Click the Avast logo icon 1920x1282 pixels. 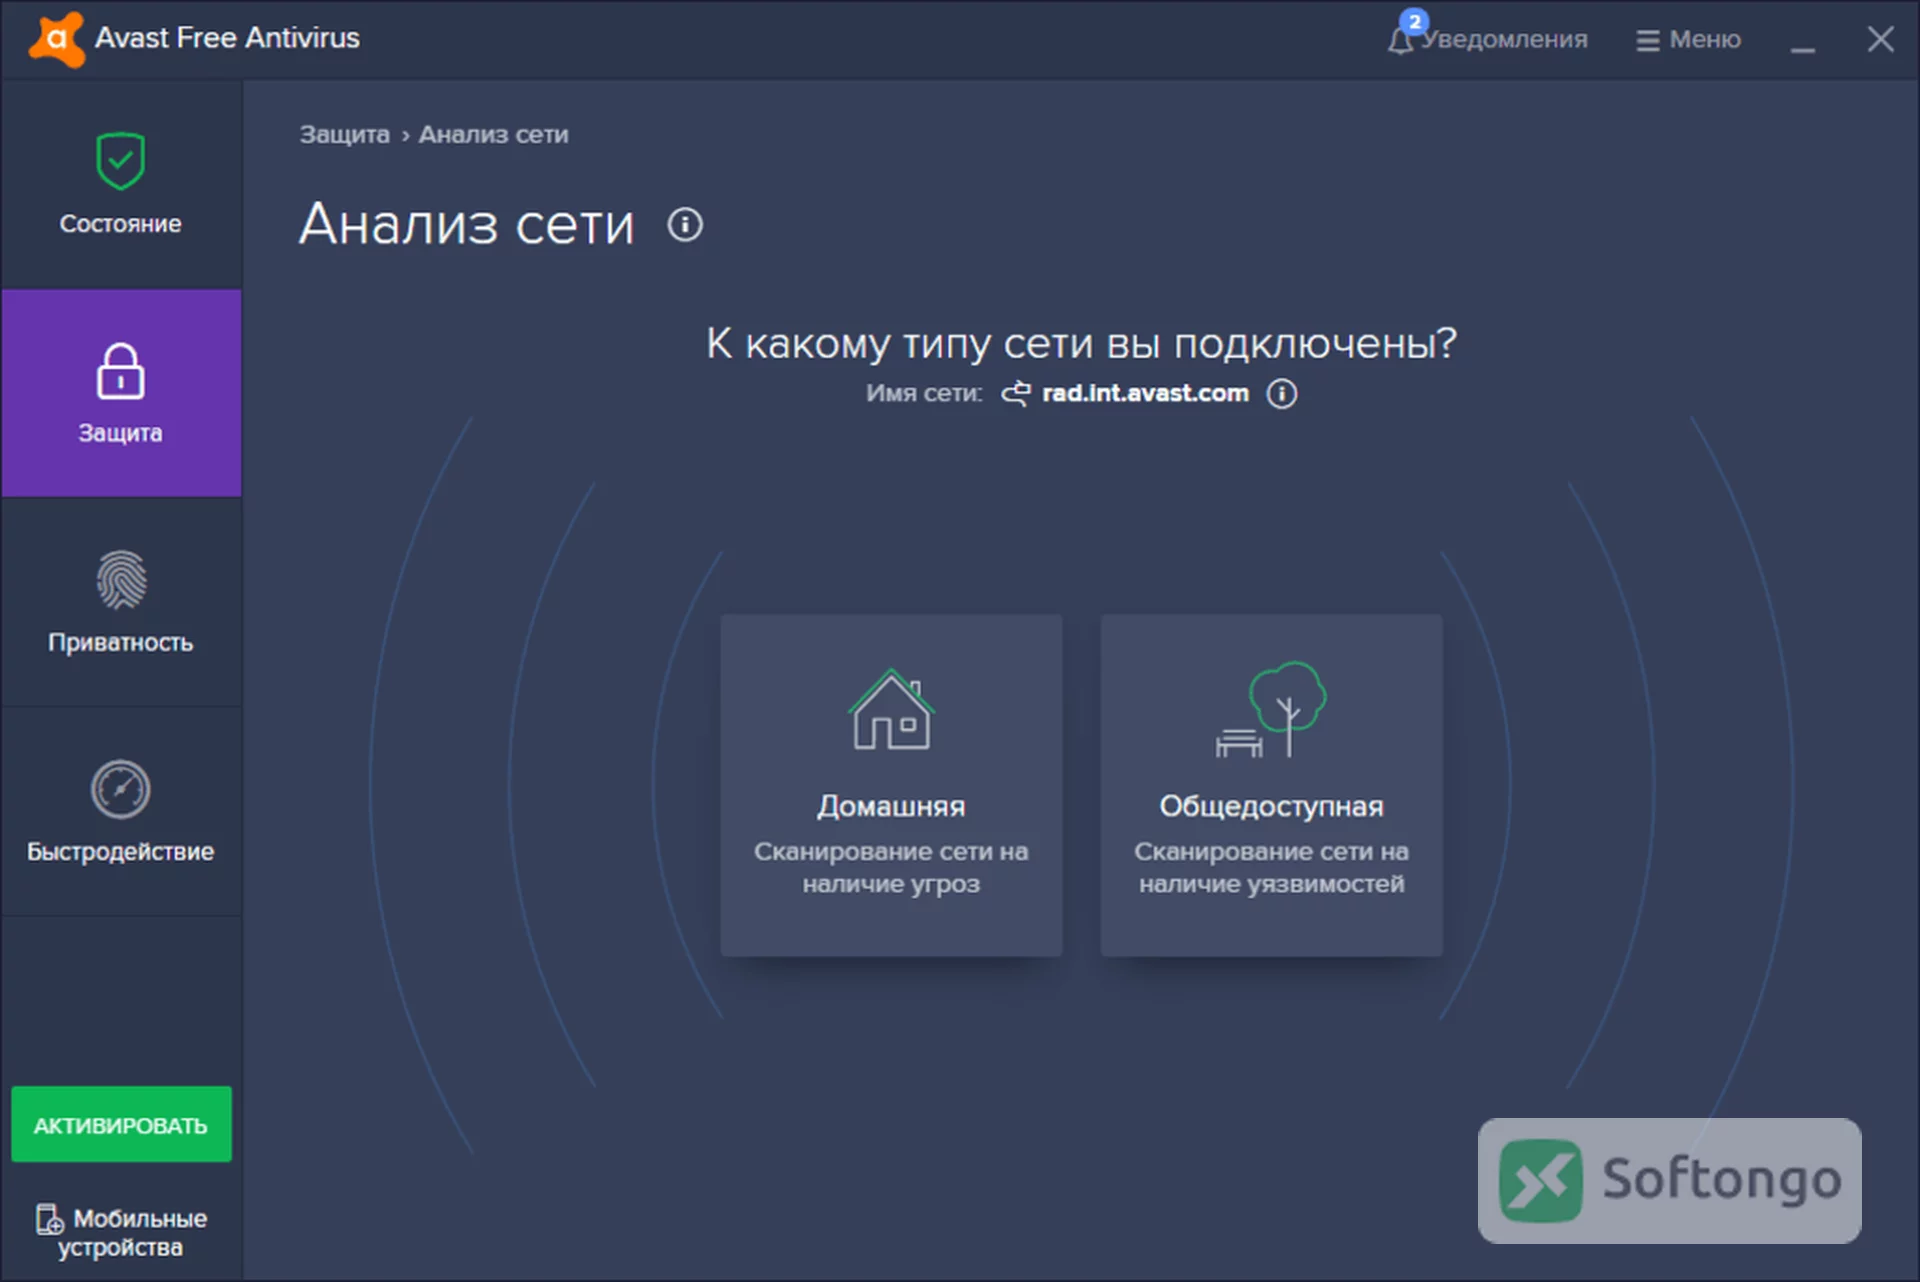[57, 39]
